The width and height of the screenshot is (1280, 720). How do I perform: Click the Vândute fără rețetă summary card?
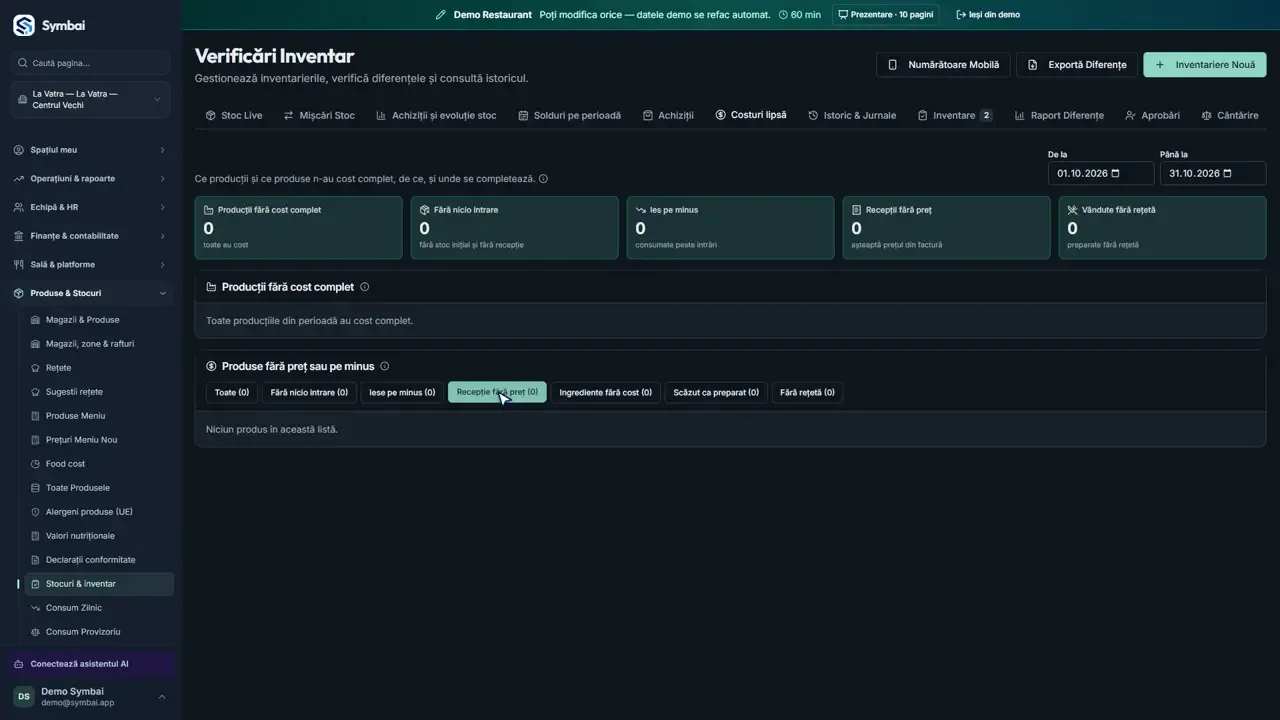(1162, 228)
